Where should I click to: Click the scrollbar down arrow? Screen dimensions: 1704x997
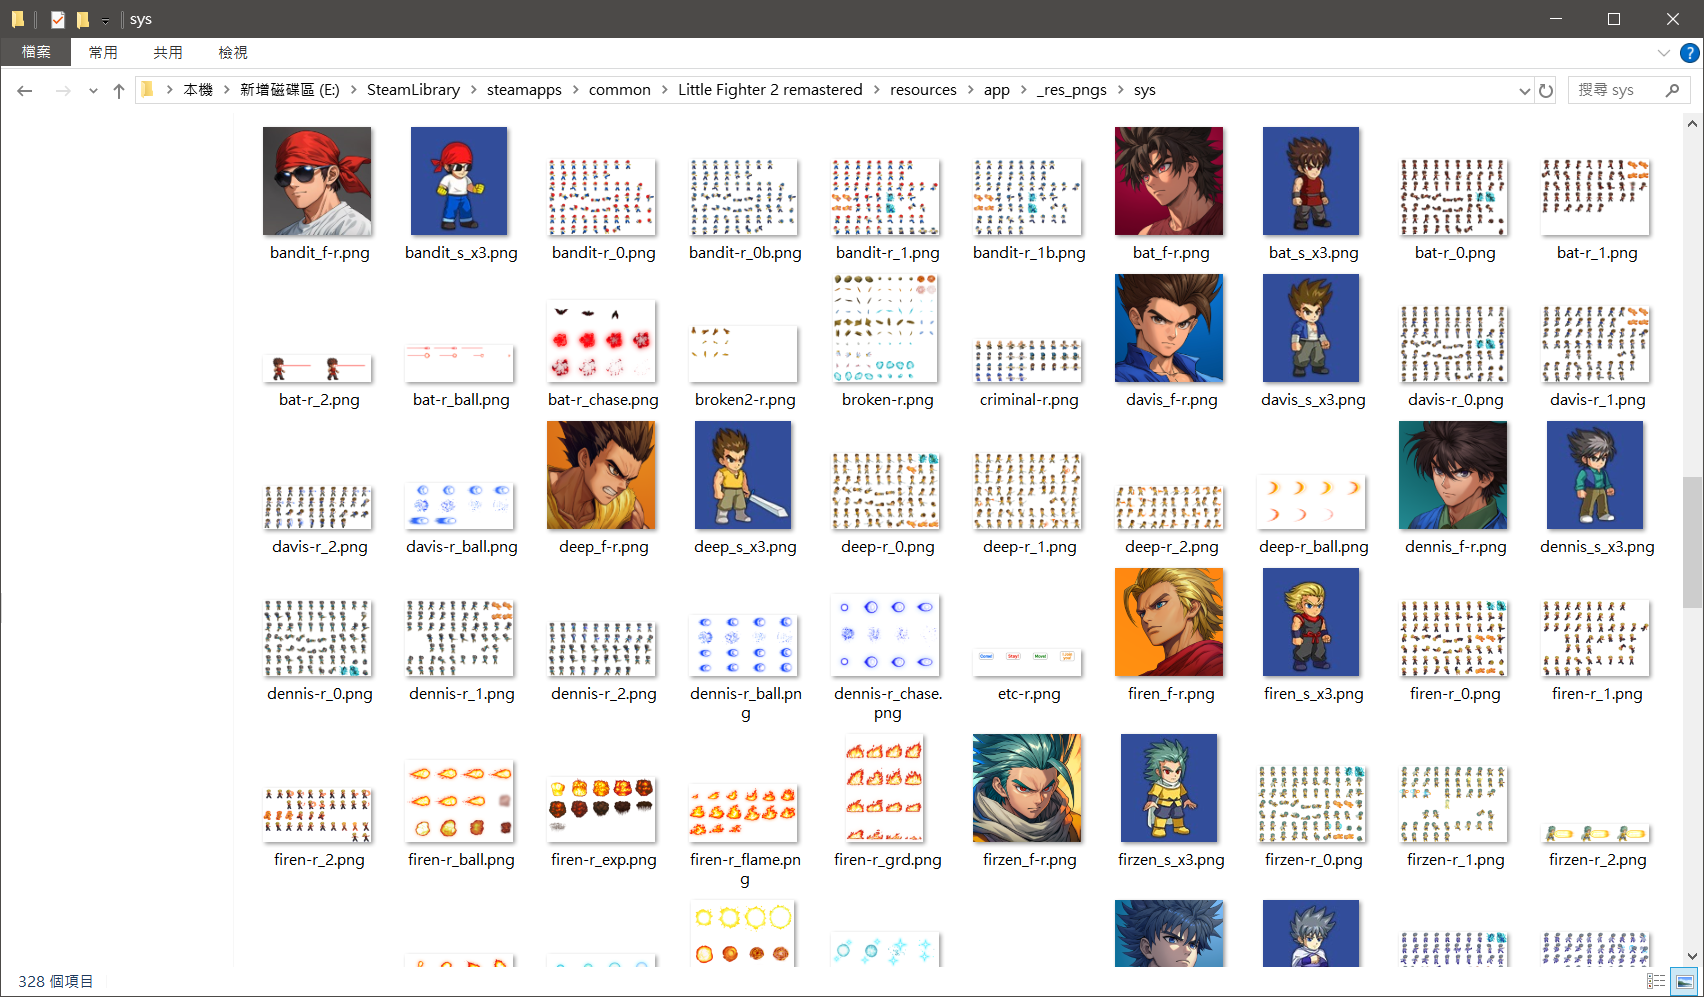(1692, 956)
